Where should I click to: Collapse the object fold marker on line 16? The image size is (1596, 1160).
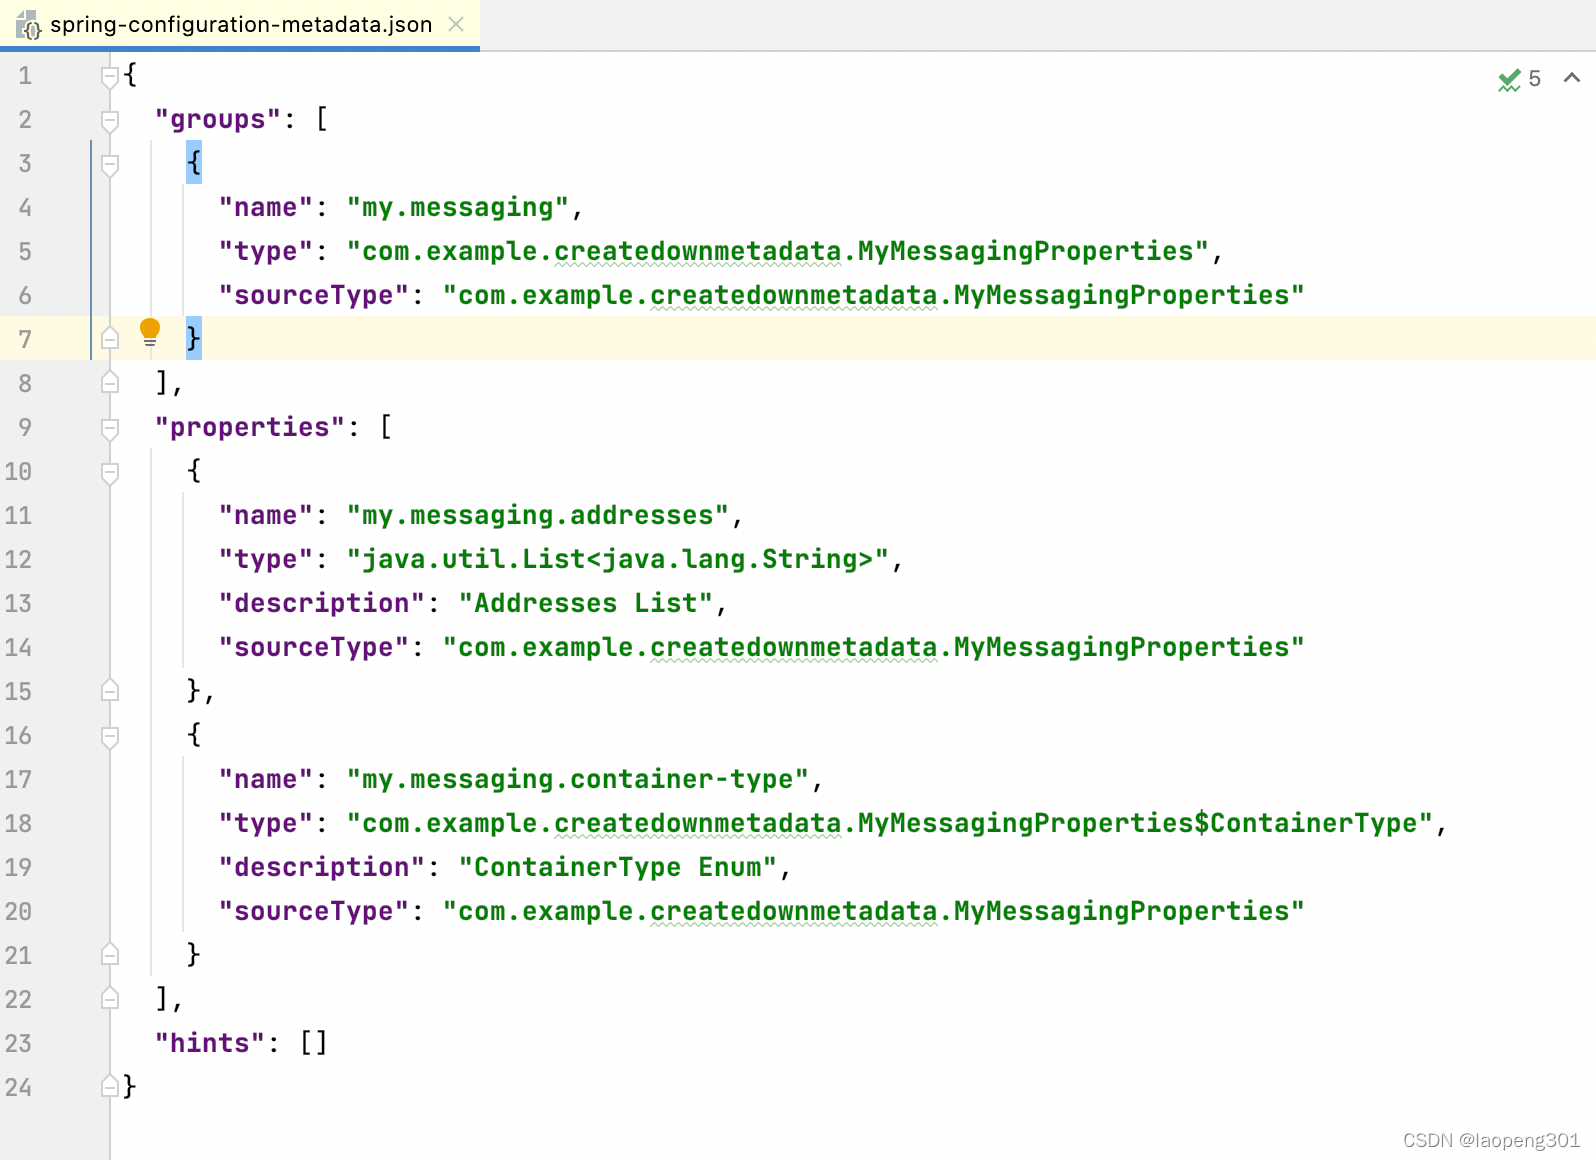pos(110,736)
